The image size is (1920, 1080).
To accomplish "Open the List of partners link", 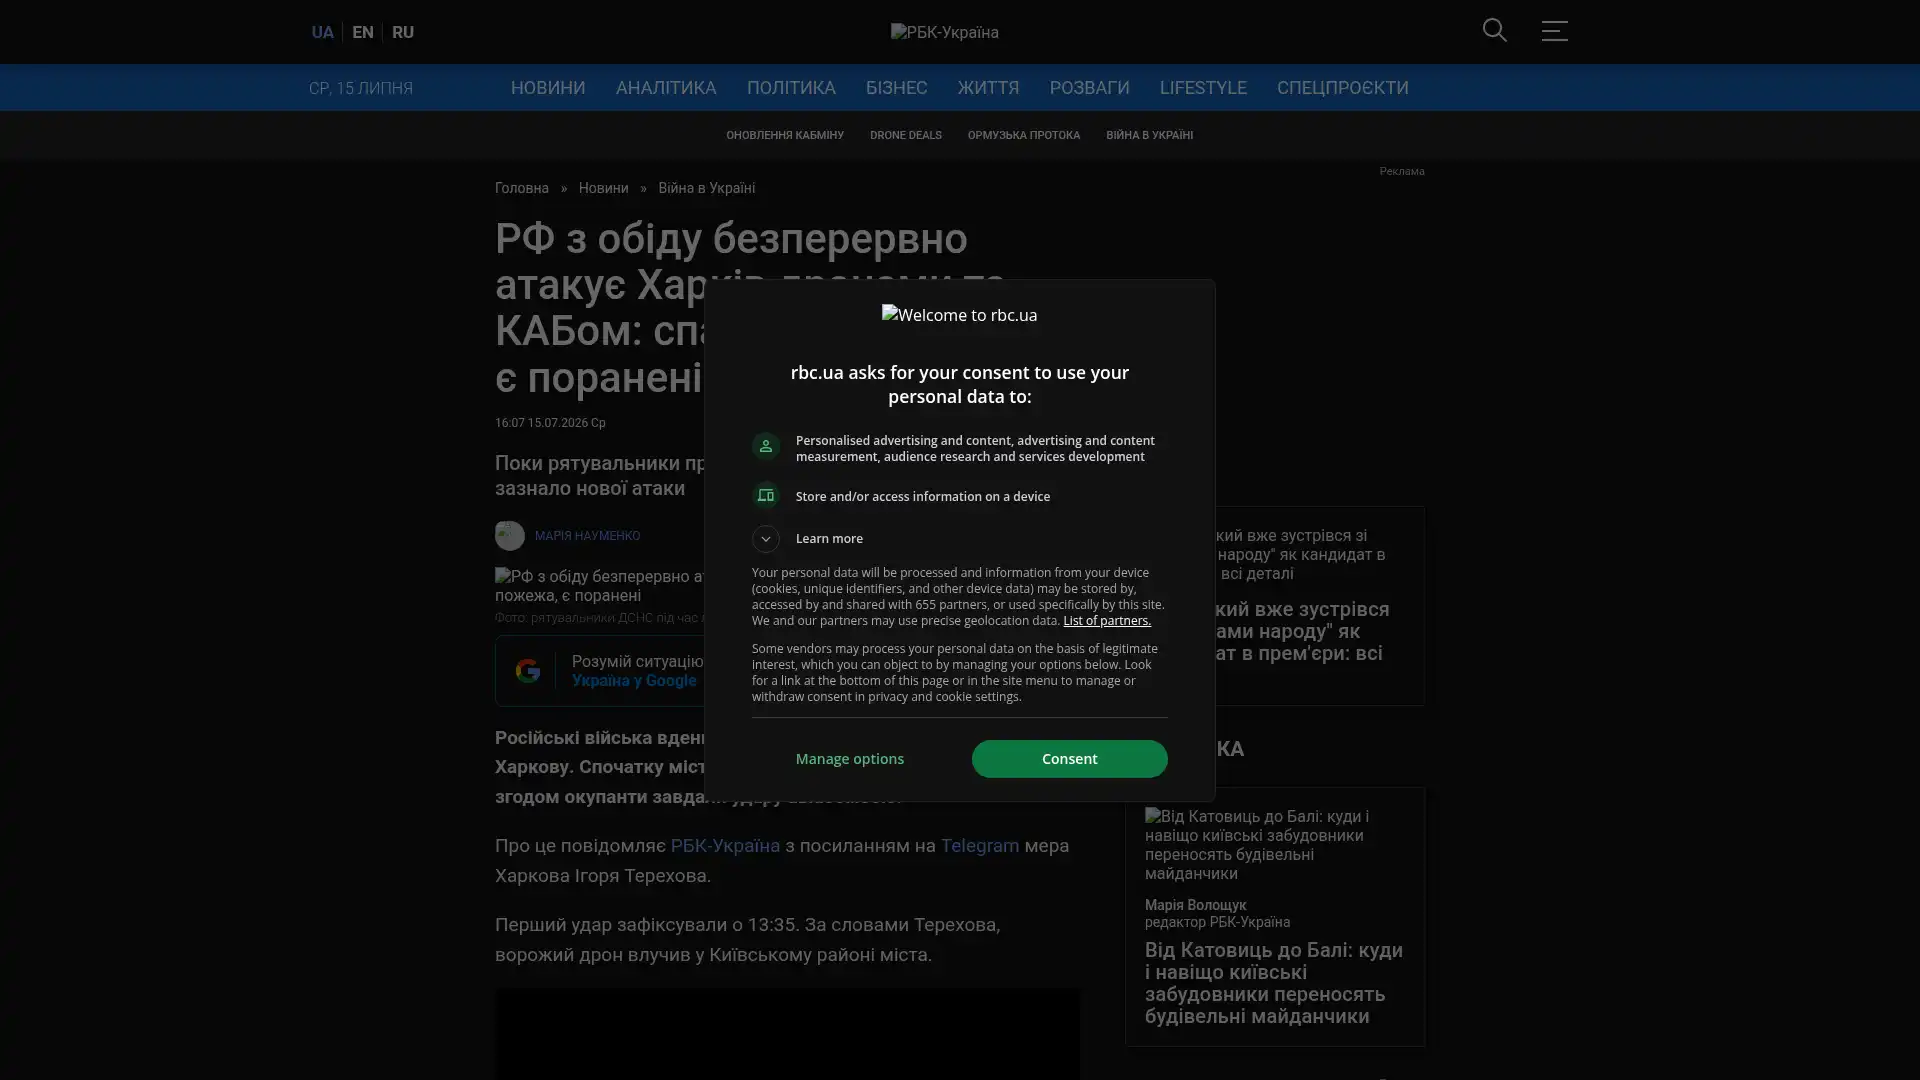I will tap(1106, 621).
